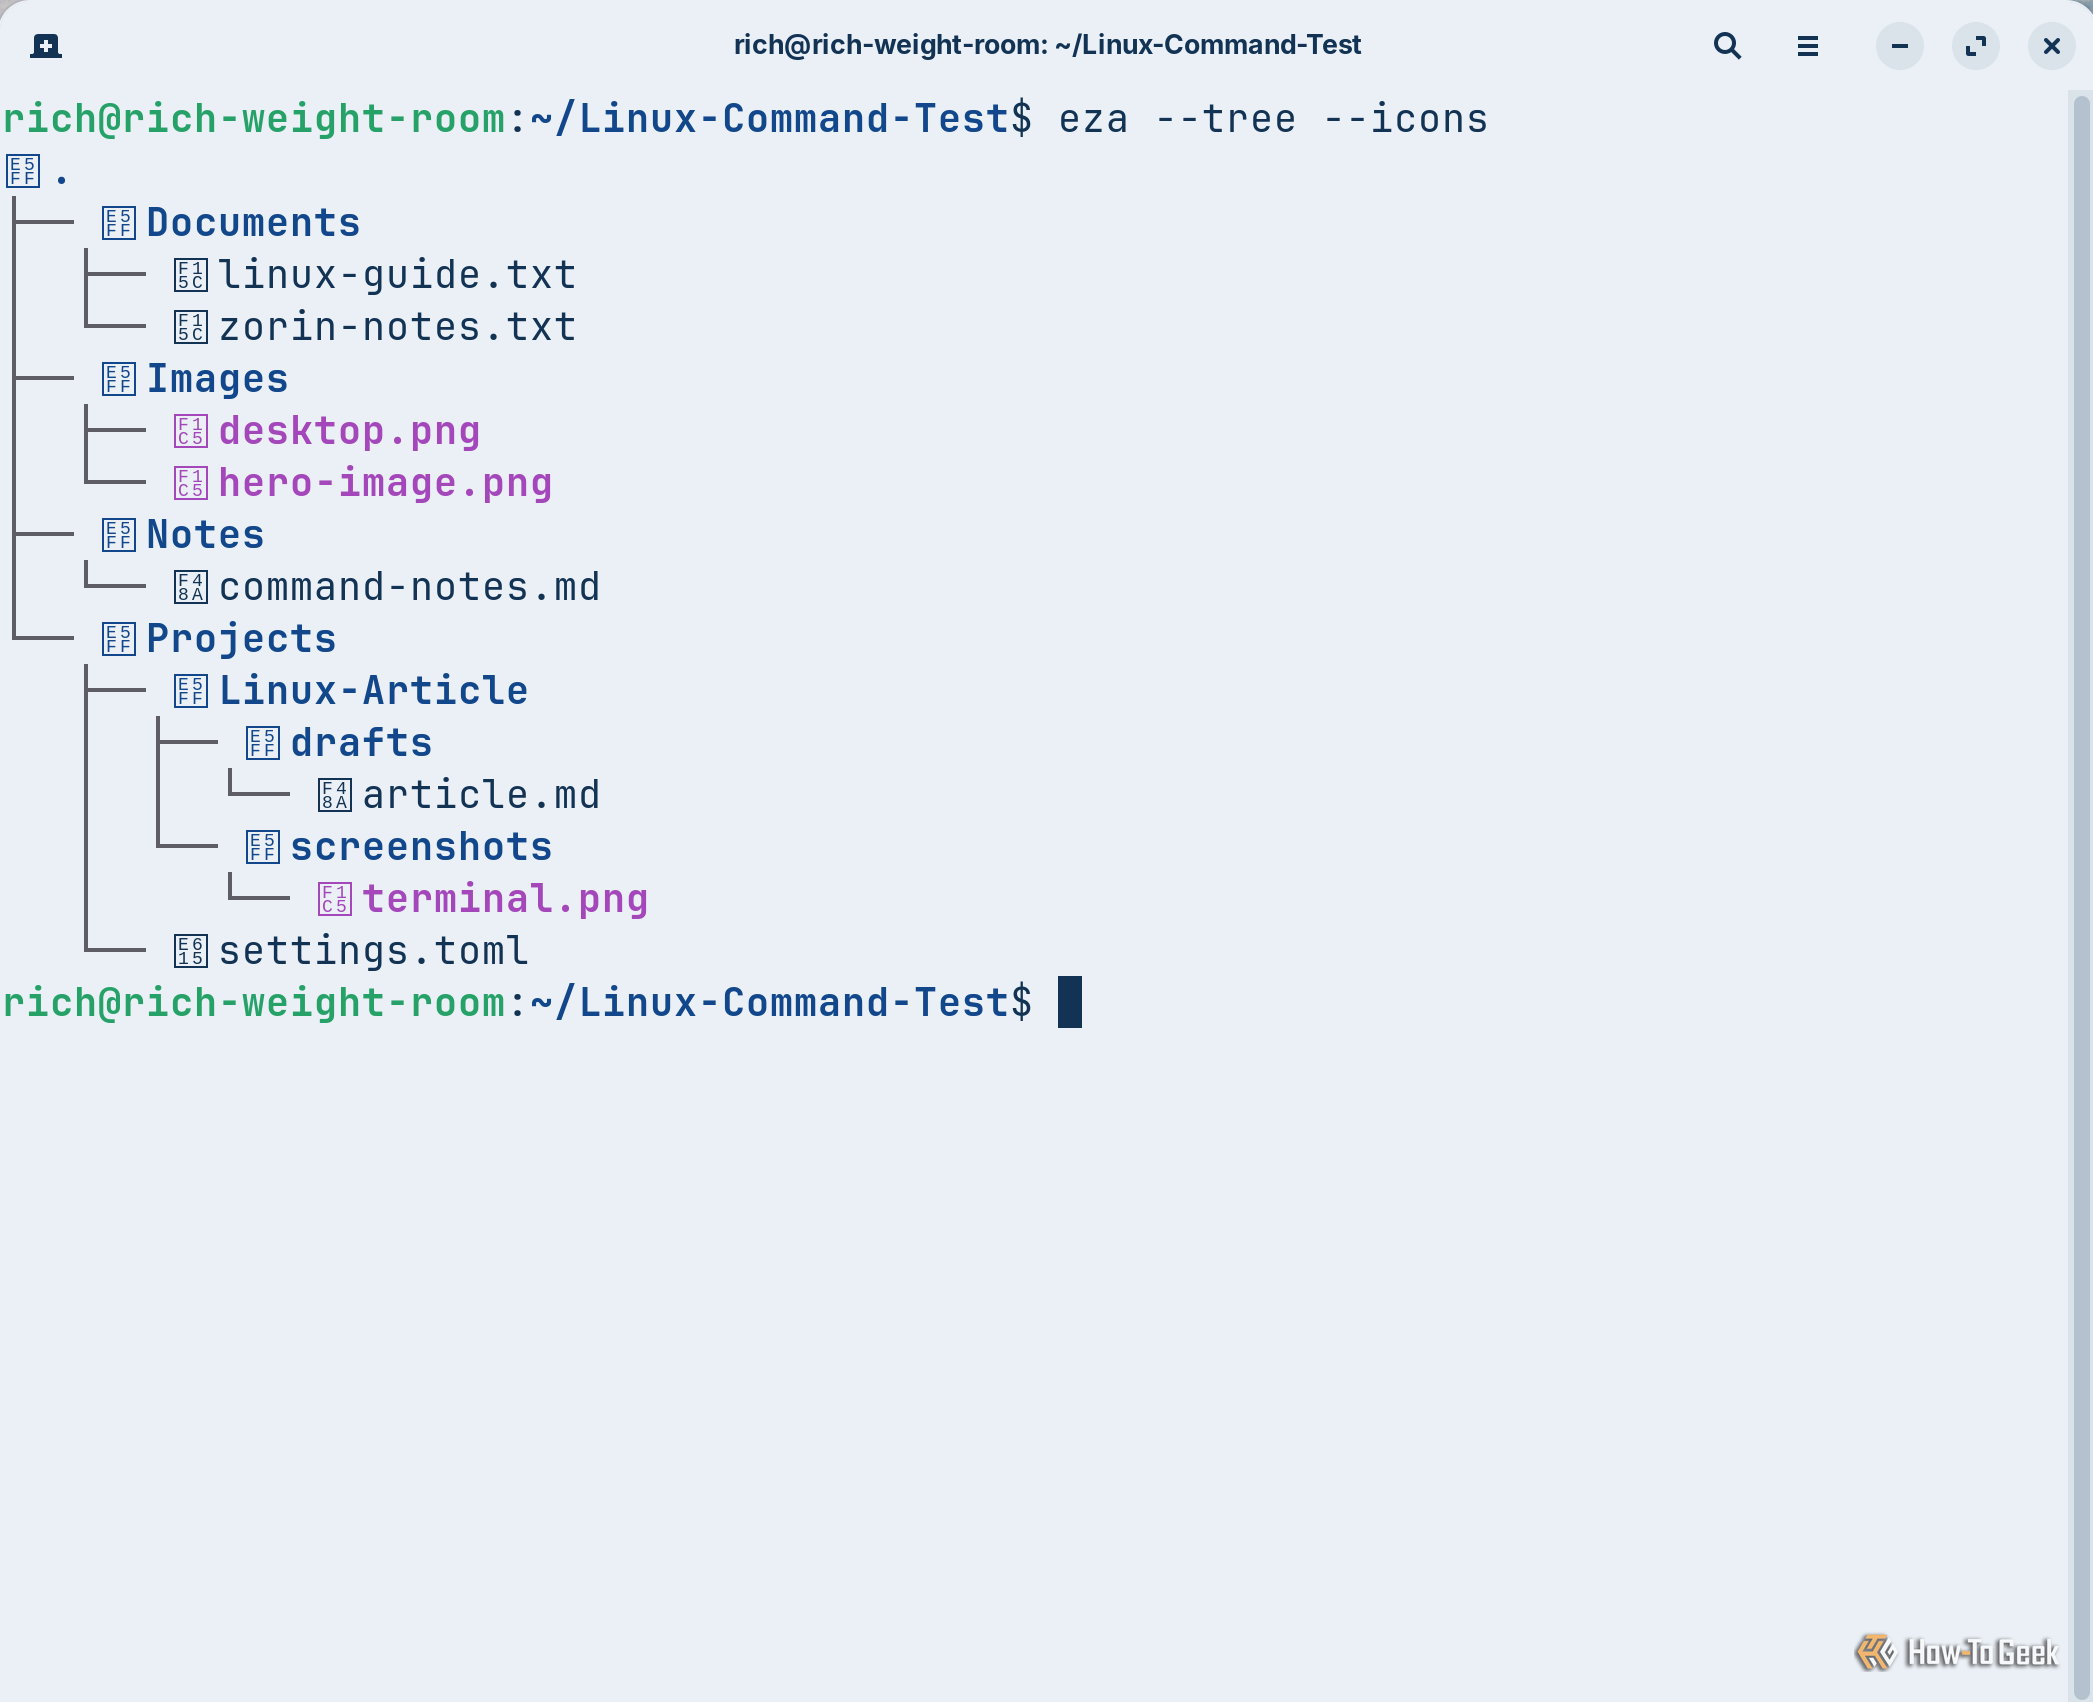Select the Notes directory name
Screen dimensions: 2093x1702
(205, 535)
